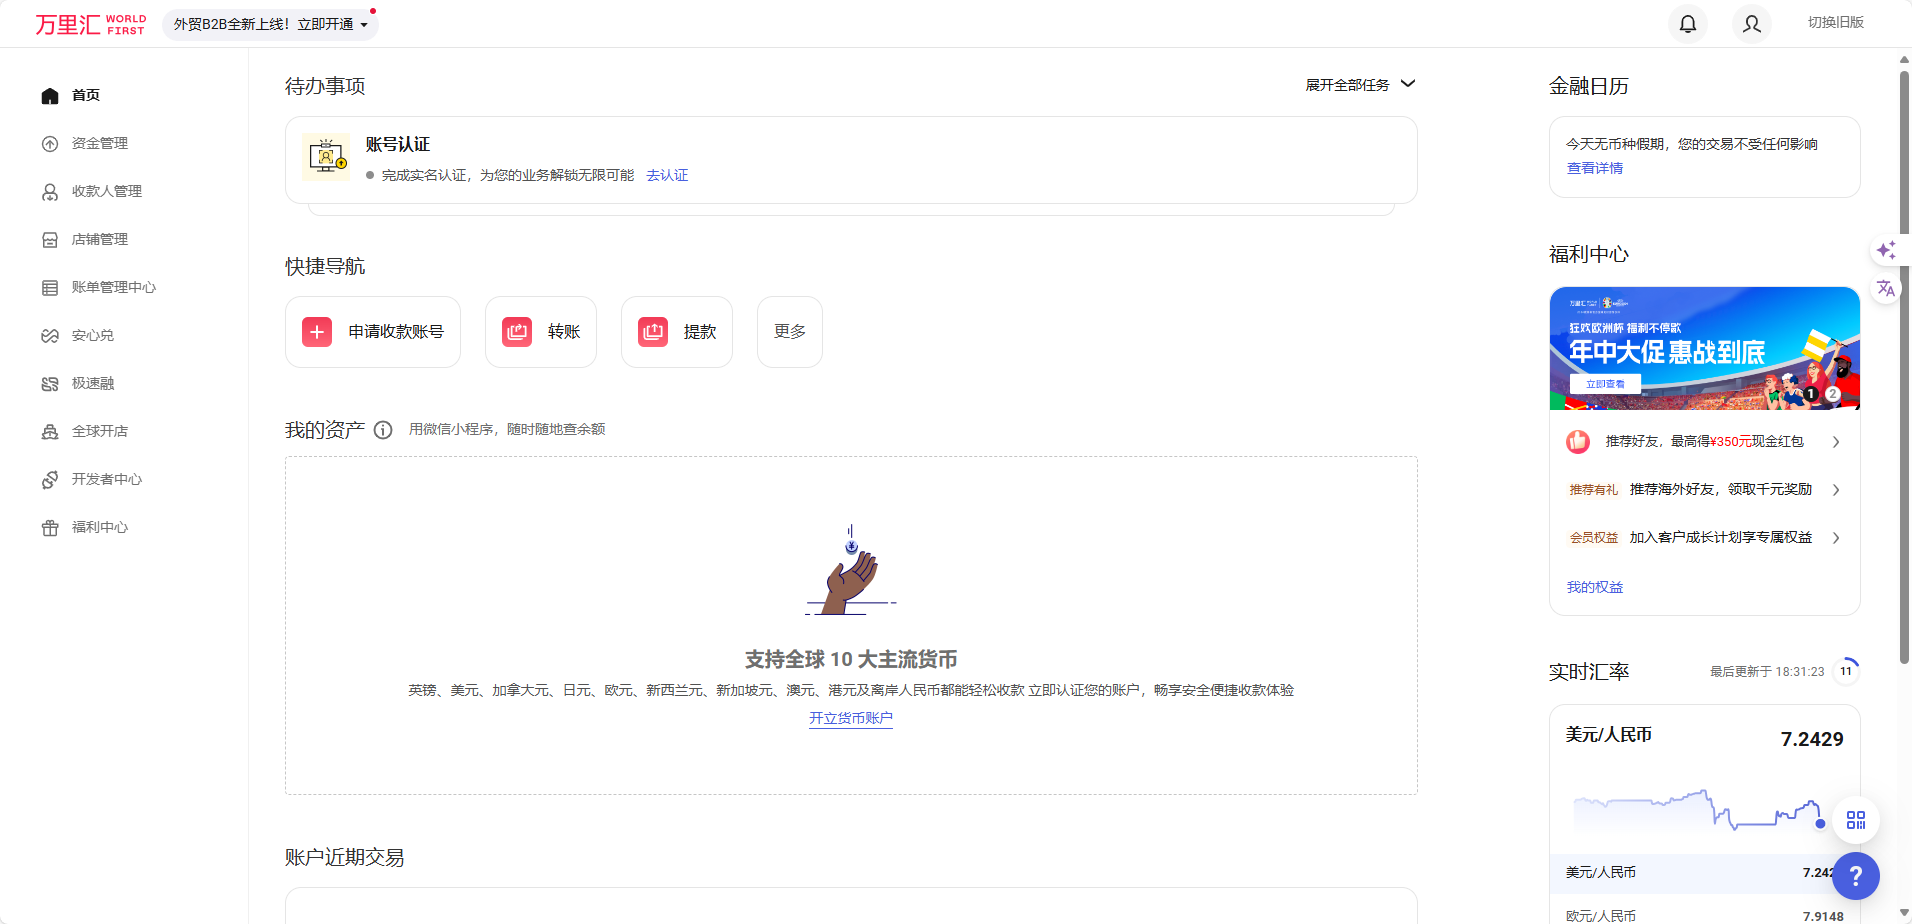Click the red packet referral icon

pyautogui.click(x=1578, y=441)
